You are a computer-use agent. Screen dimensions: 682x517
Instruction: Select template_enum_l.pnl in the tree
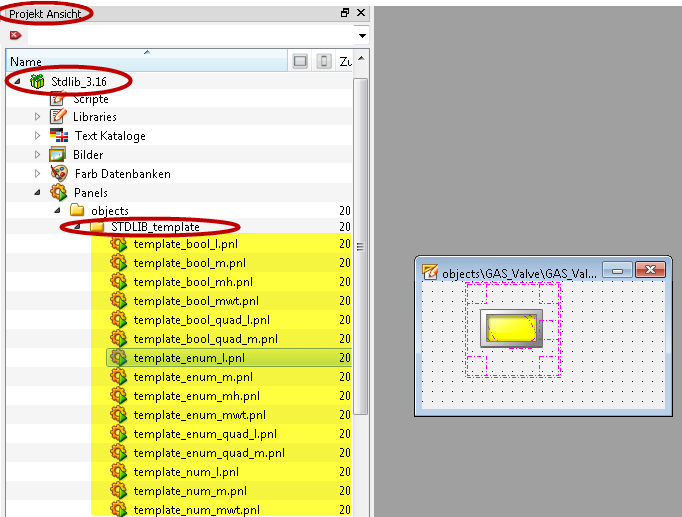[x=189, y=357]
